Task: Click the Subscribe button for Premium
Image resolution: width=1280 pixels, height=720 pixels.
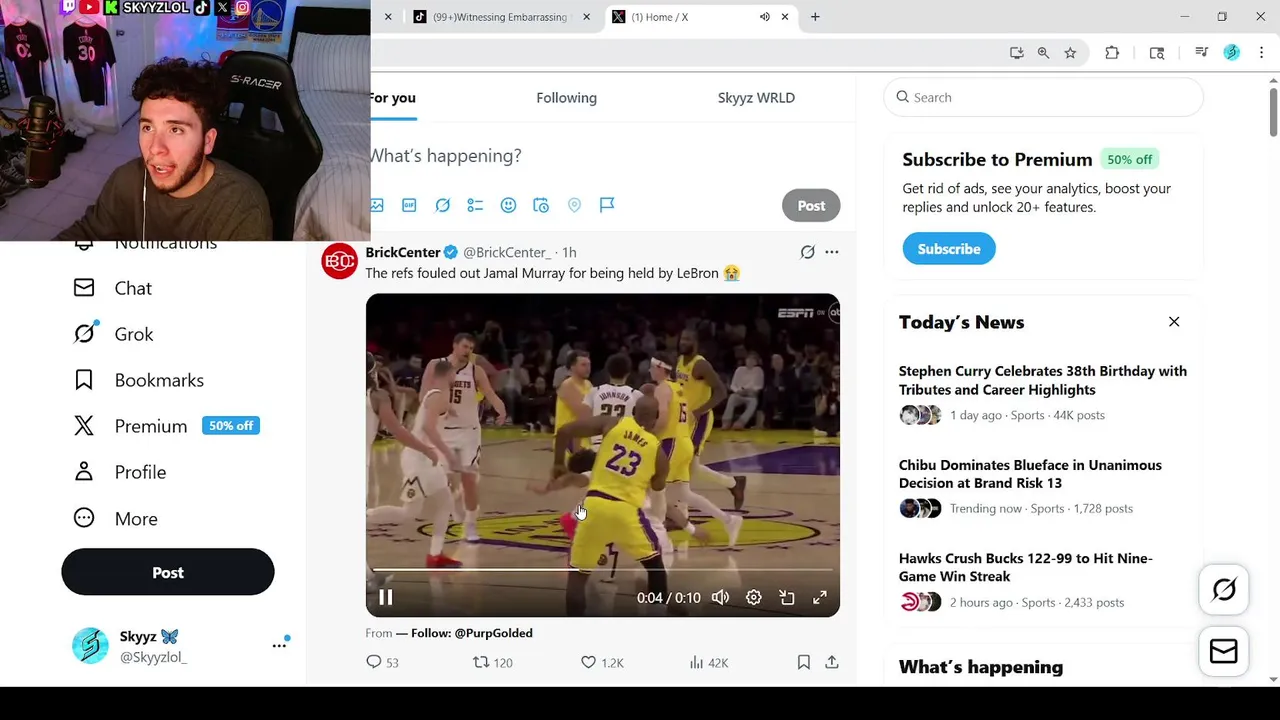Action: (x=949, y=249)
